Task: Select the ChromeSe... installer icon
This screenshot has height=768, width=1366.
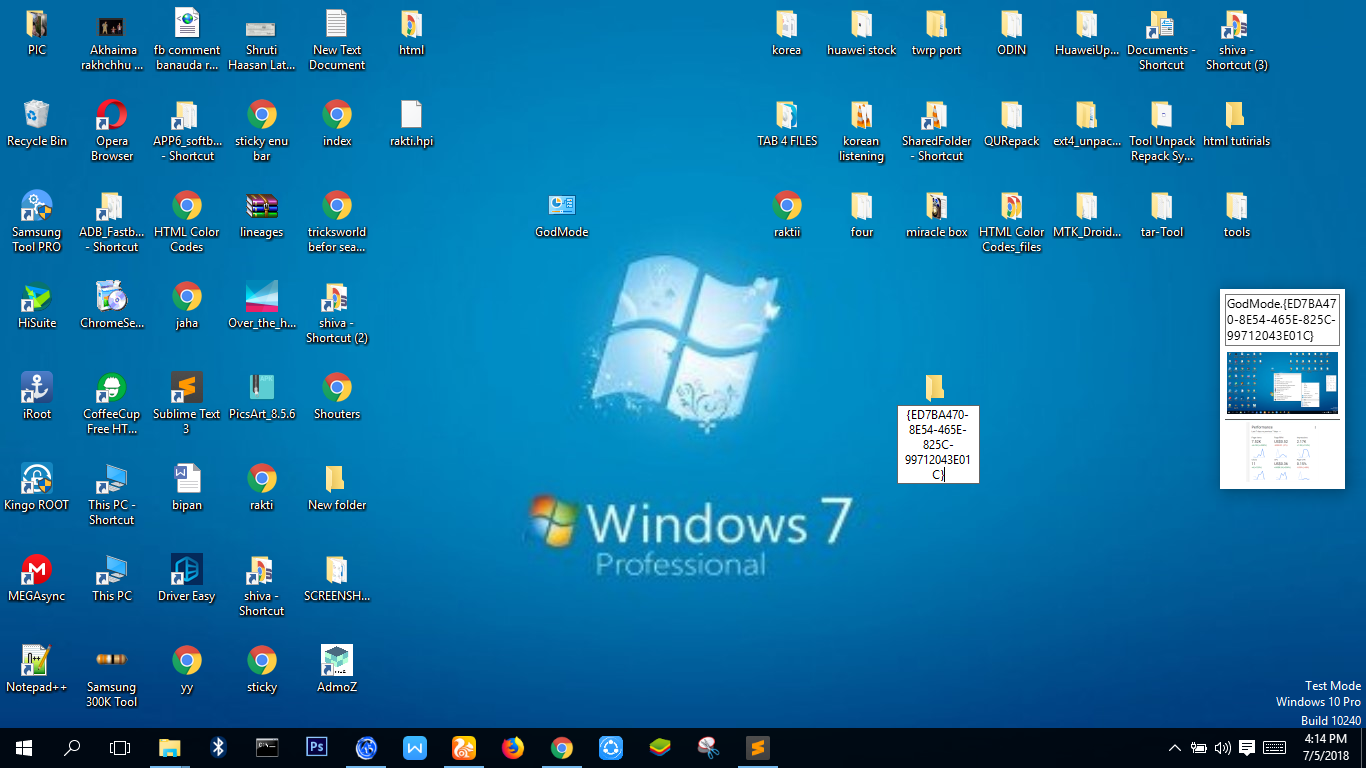Action: pyautogui.click(x=112, y=306)
